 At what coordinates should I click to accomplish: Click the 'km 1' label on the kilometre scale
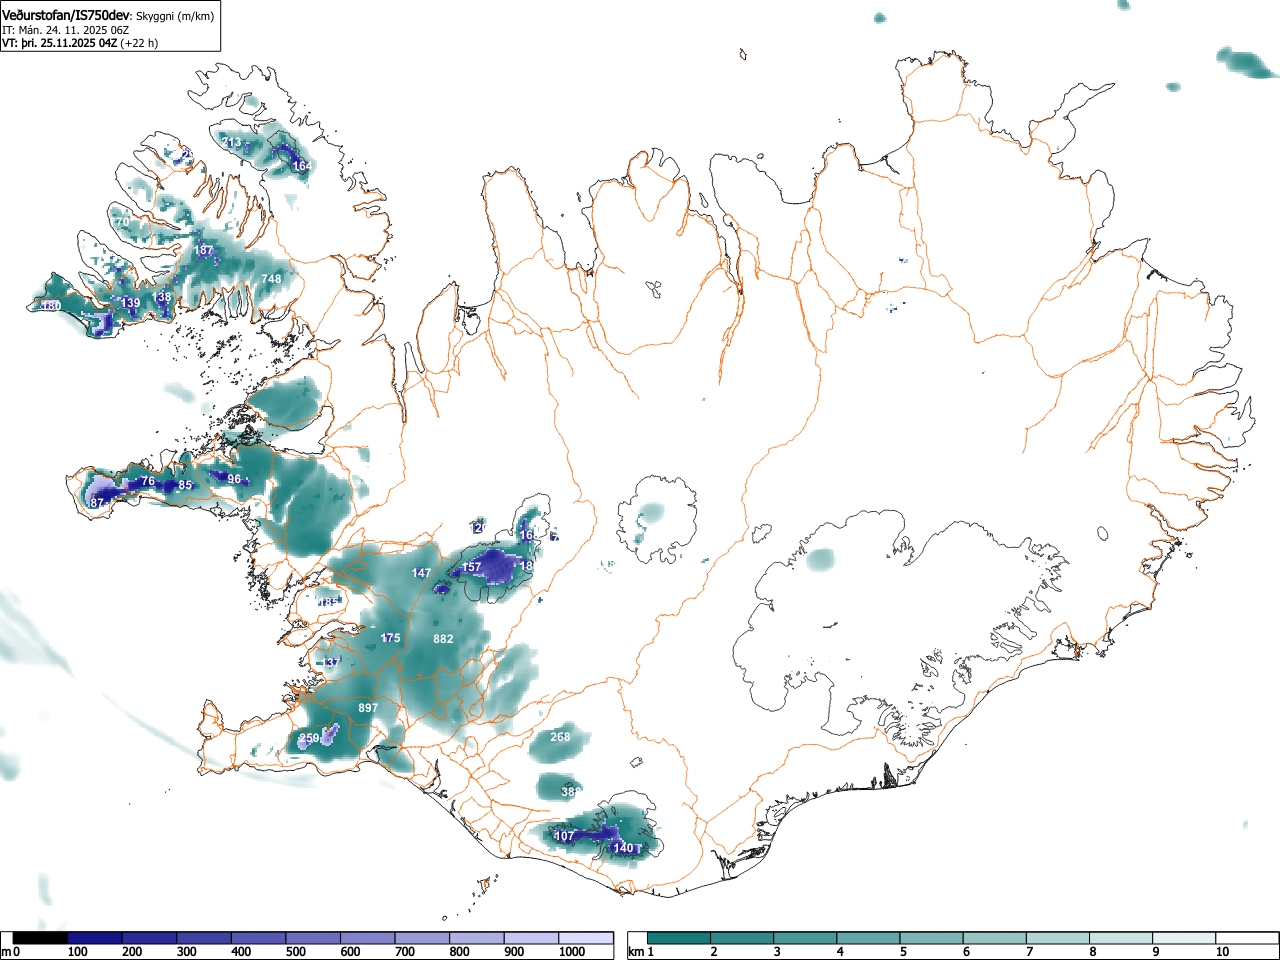tap(641, 952)
